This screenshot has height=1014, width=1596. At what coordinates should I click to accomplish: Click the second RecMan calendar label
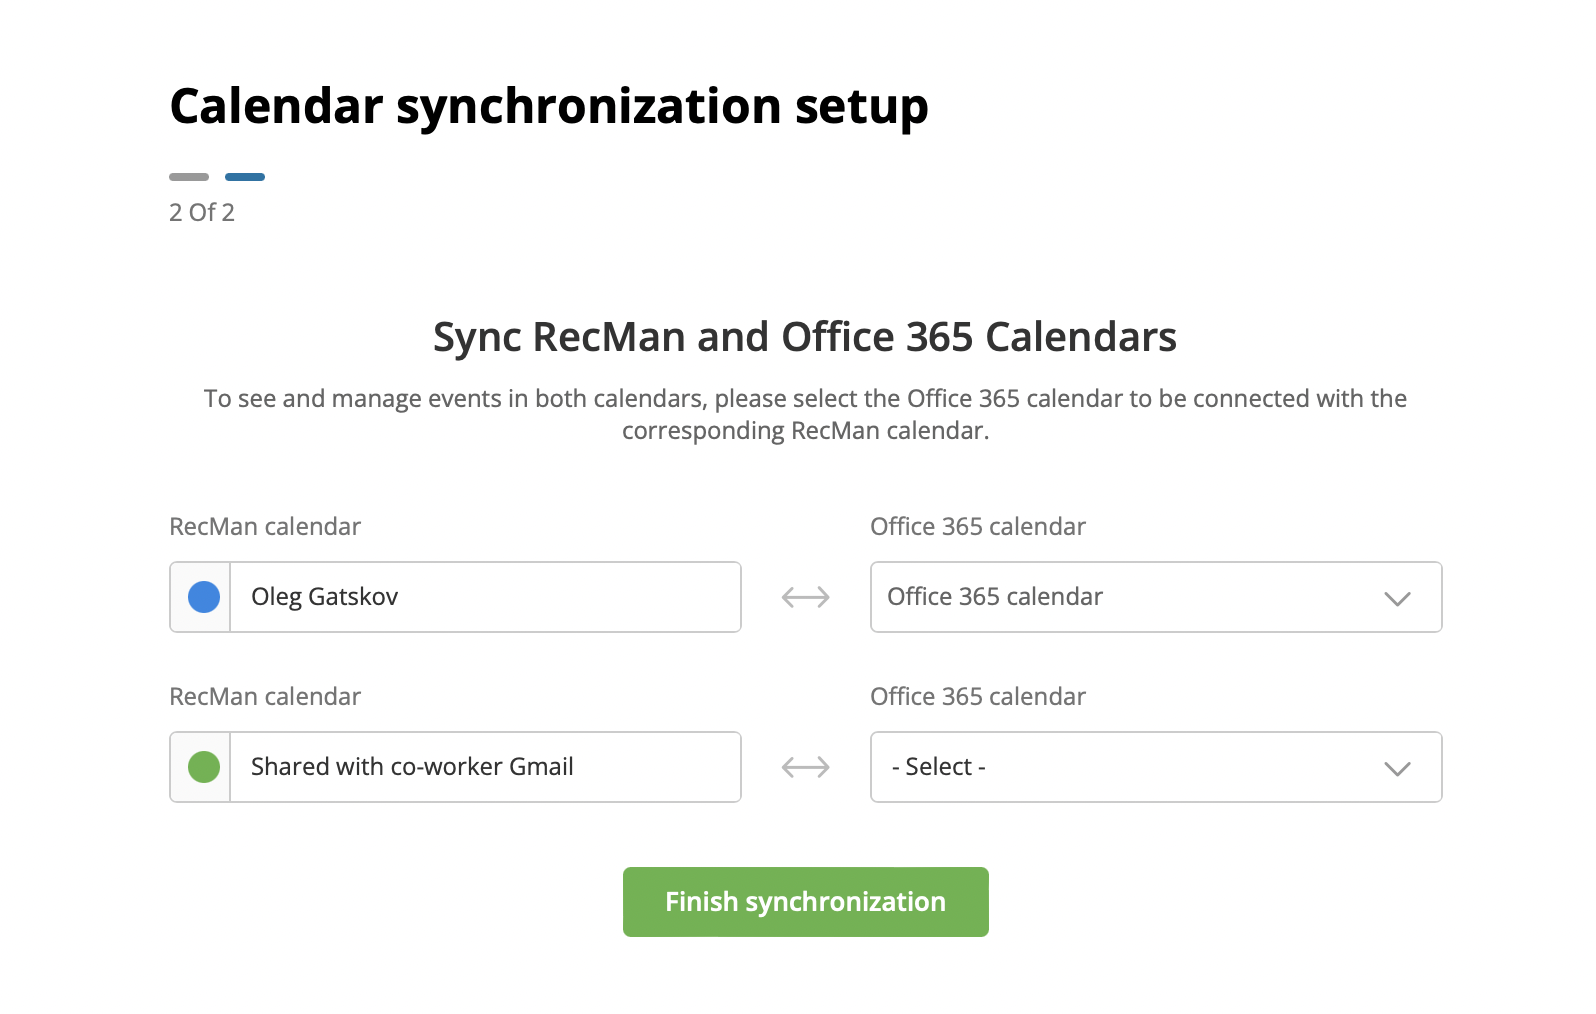click(265, 697)
